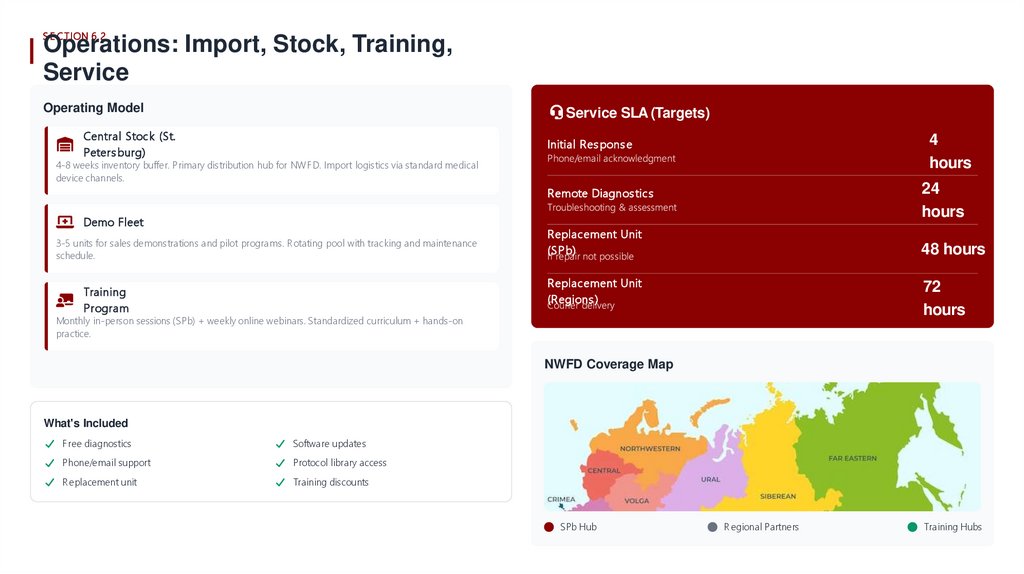Click the Replacement unit checkmark
Image resolution: width=1024 pixels, height=574 pixels.
coord(50,483)
